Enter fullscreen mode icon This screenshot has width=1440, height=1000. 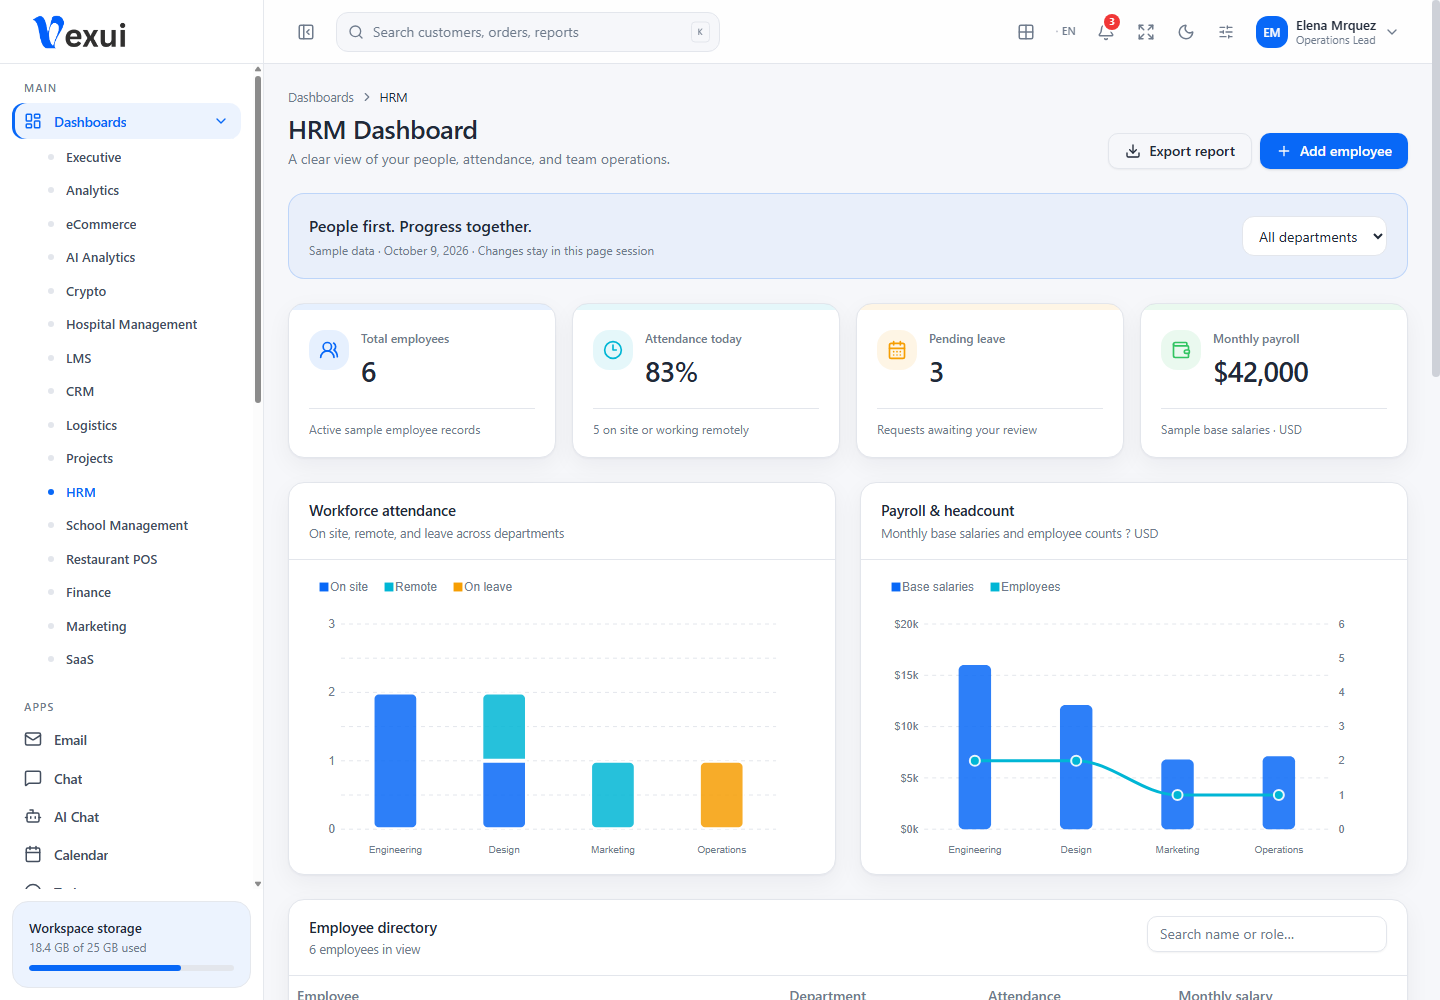pyautogui.click(x=1146, y=32)
